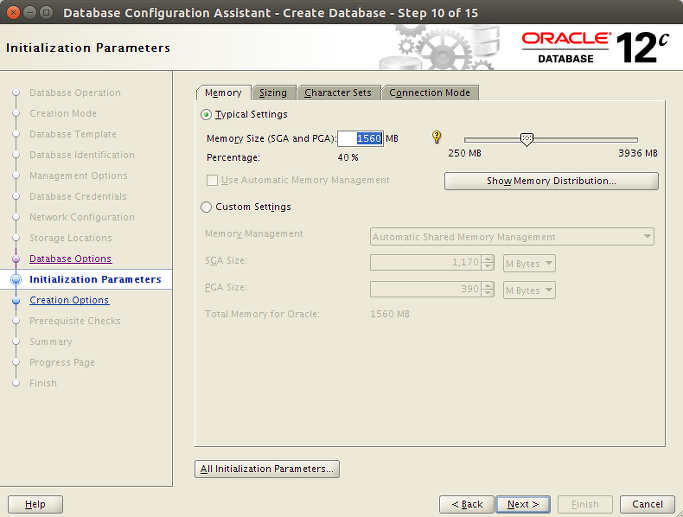
Task: Click the Database Template step
Action: pos(73,134)
